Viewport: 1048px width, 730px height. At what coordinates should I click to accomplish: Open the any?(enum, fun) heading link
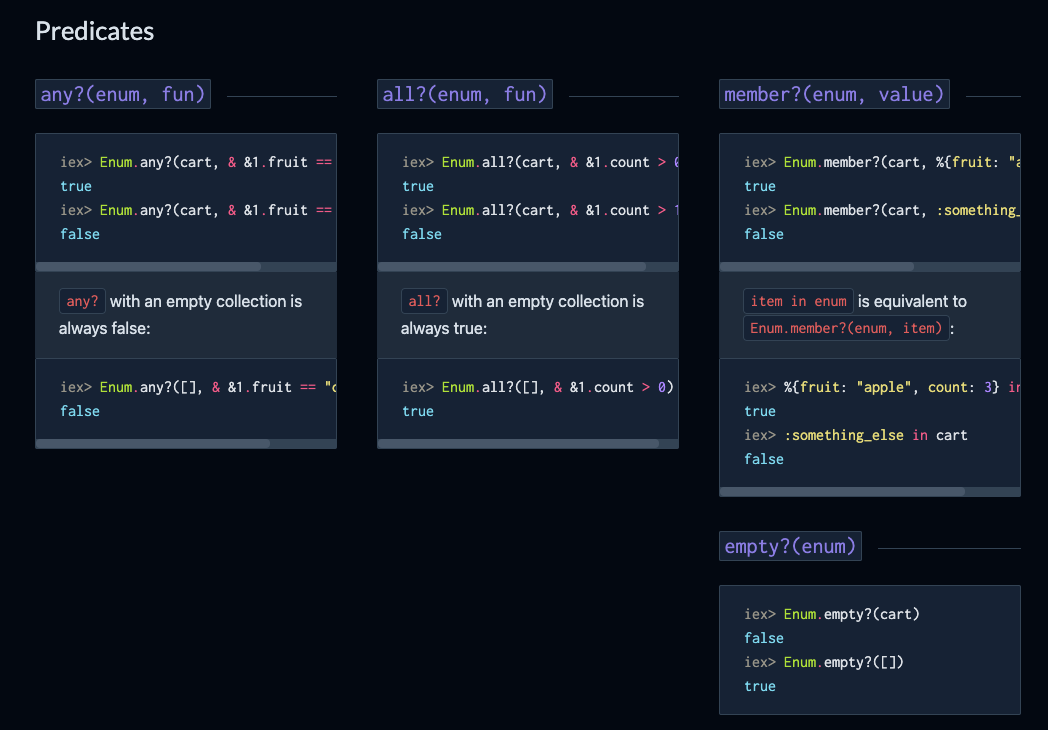(123, 94)
